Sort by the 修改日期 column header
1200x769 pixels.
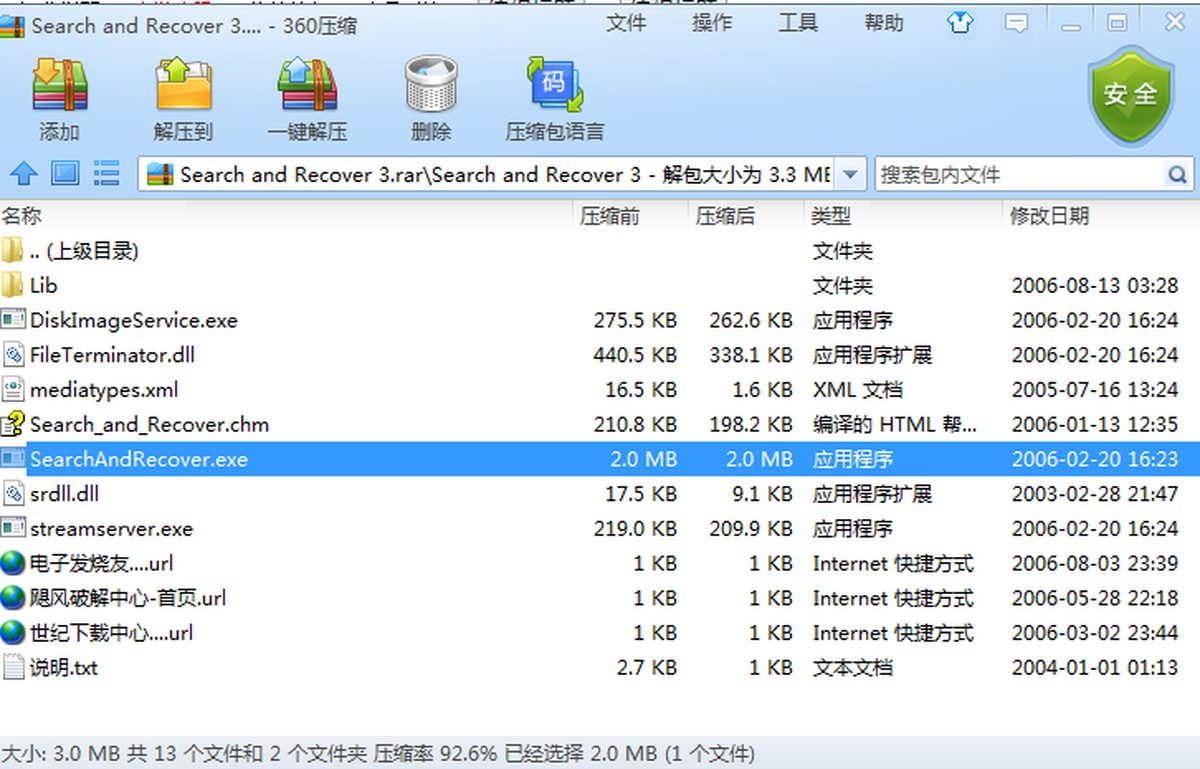tap(1049, 216)
